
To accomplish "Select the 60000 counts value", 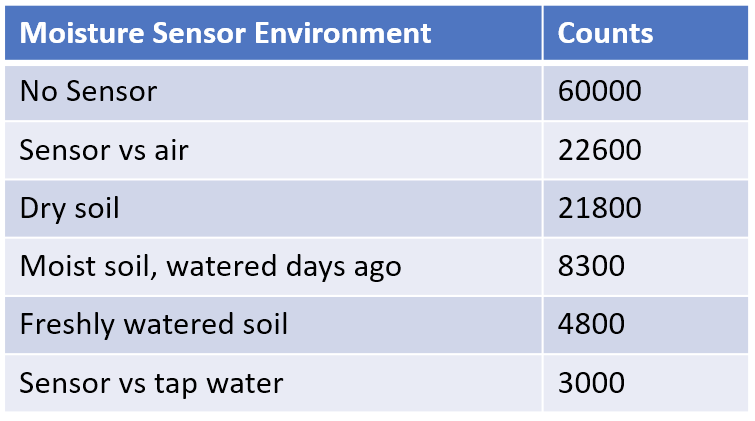I will (x=599, y=92).
